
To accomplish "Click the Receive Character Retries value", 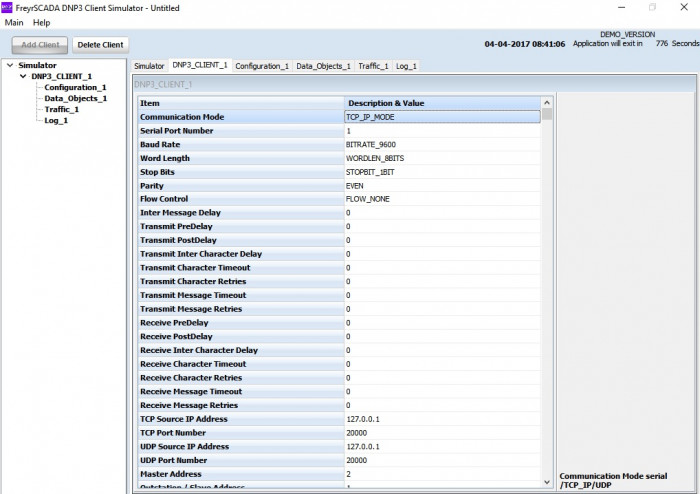I will [442, 378].
